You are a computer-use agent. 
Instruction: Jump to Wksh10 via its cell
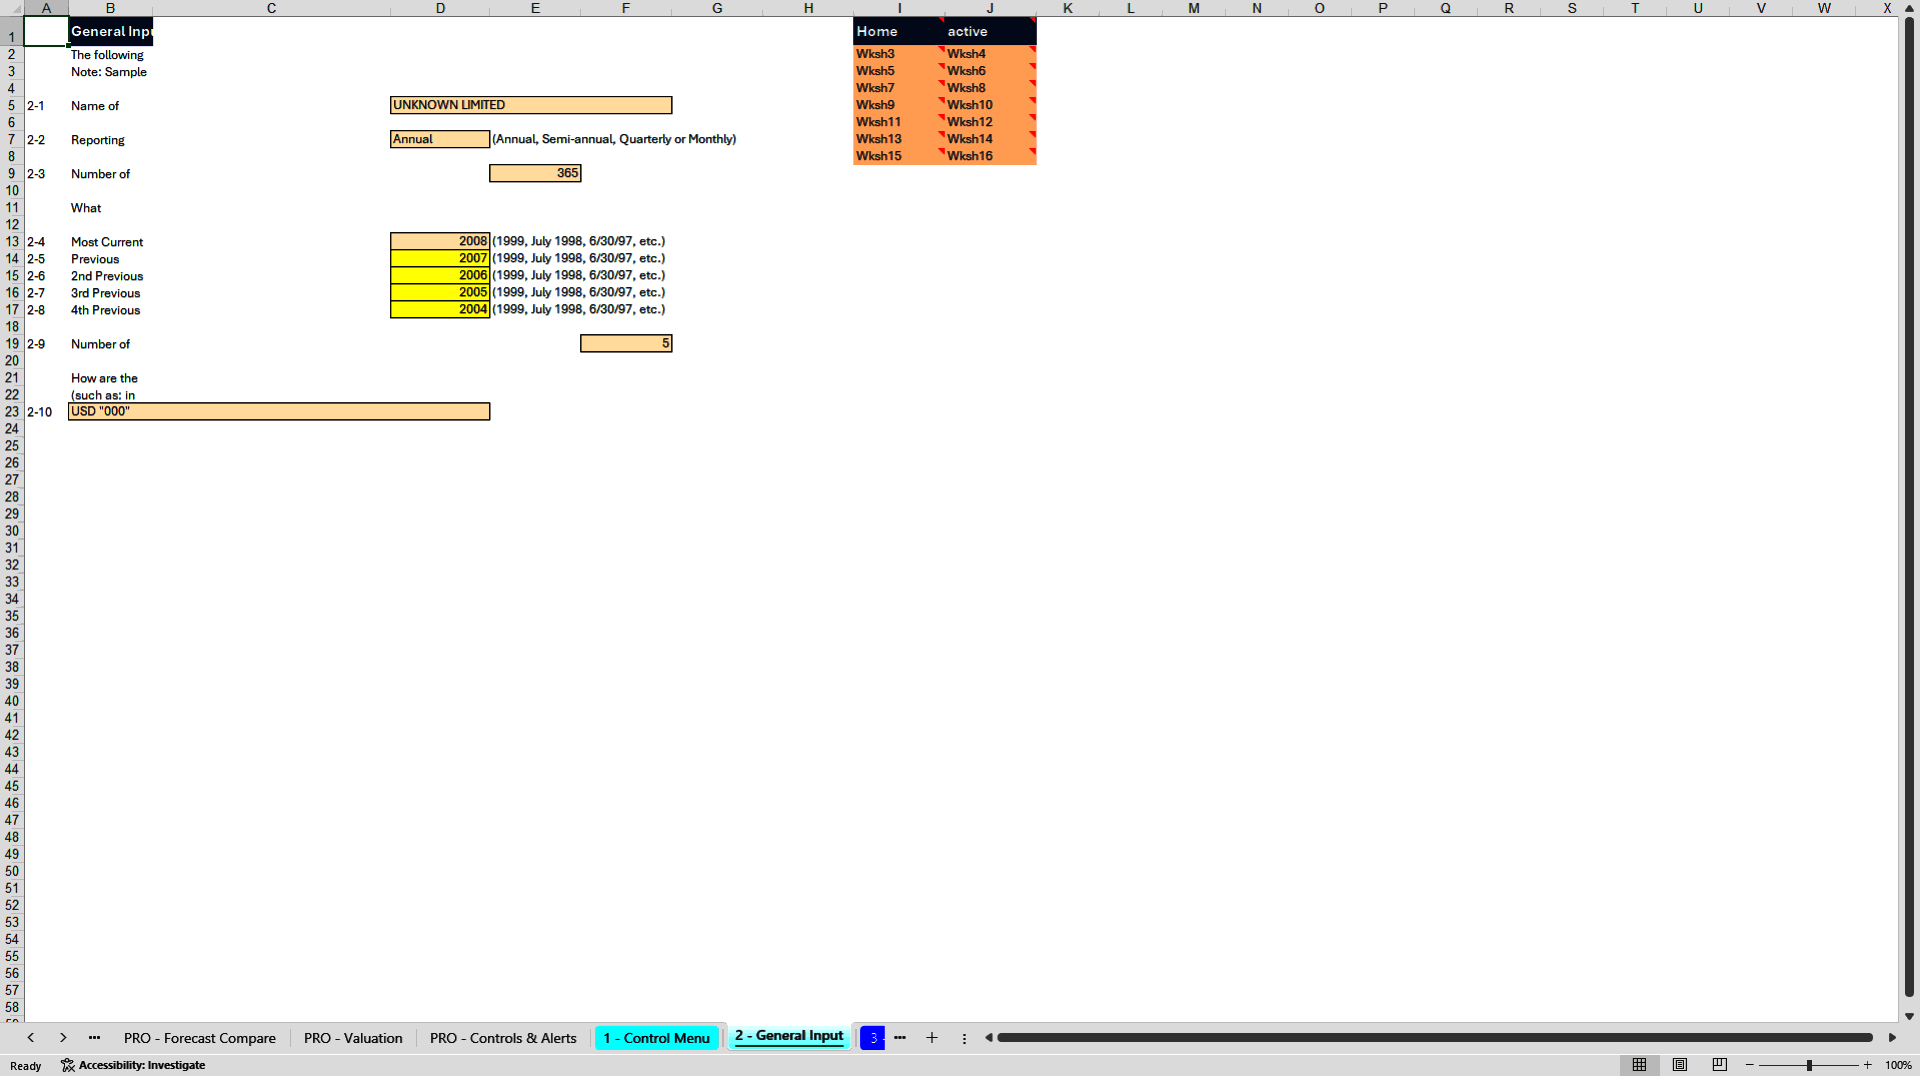pos(990,105)
